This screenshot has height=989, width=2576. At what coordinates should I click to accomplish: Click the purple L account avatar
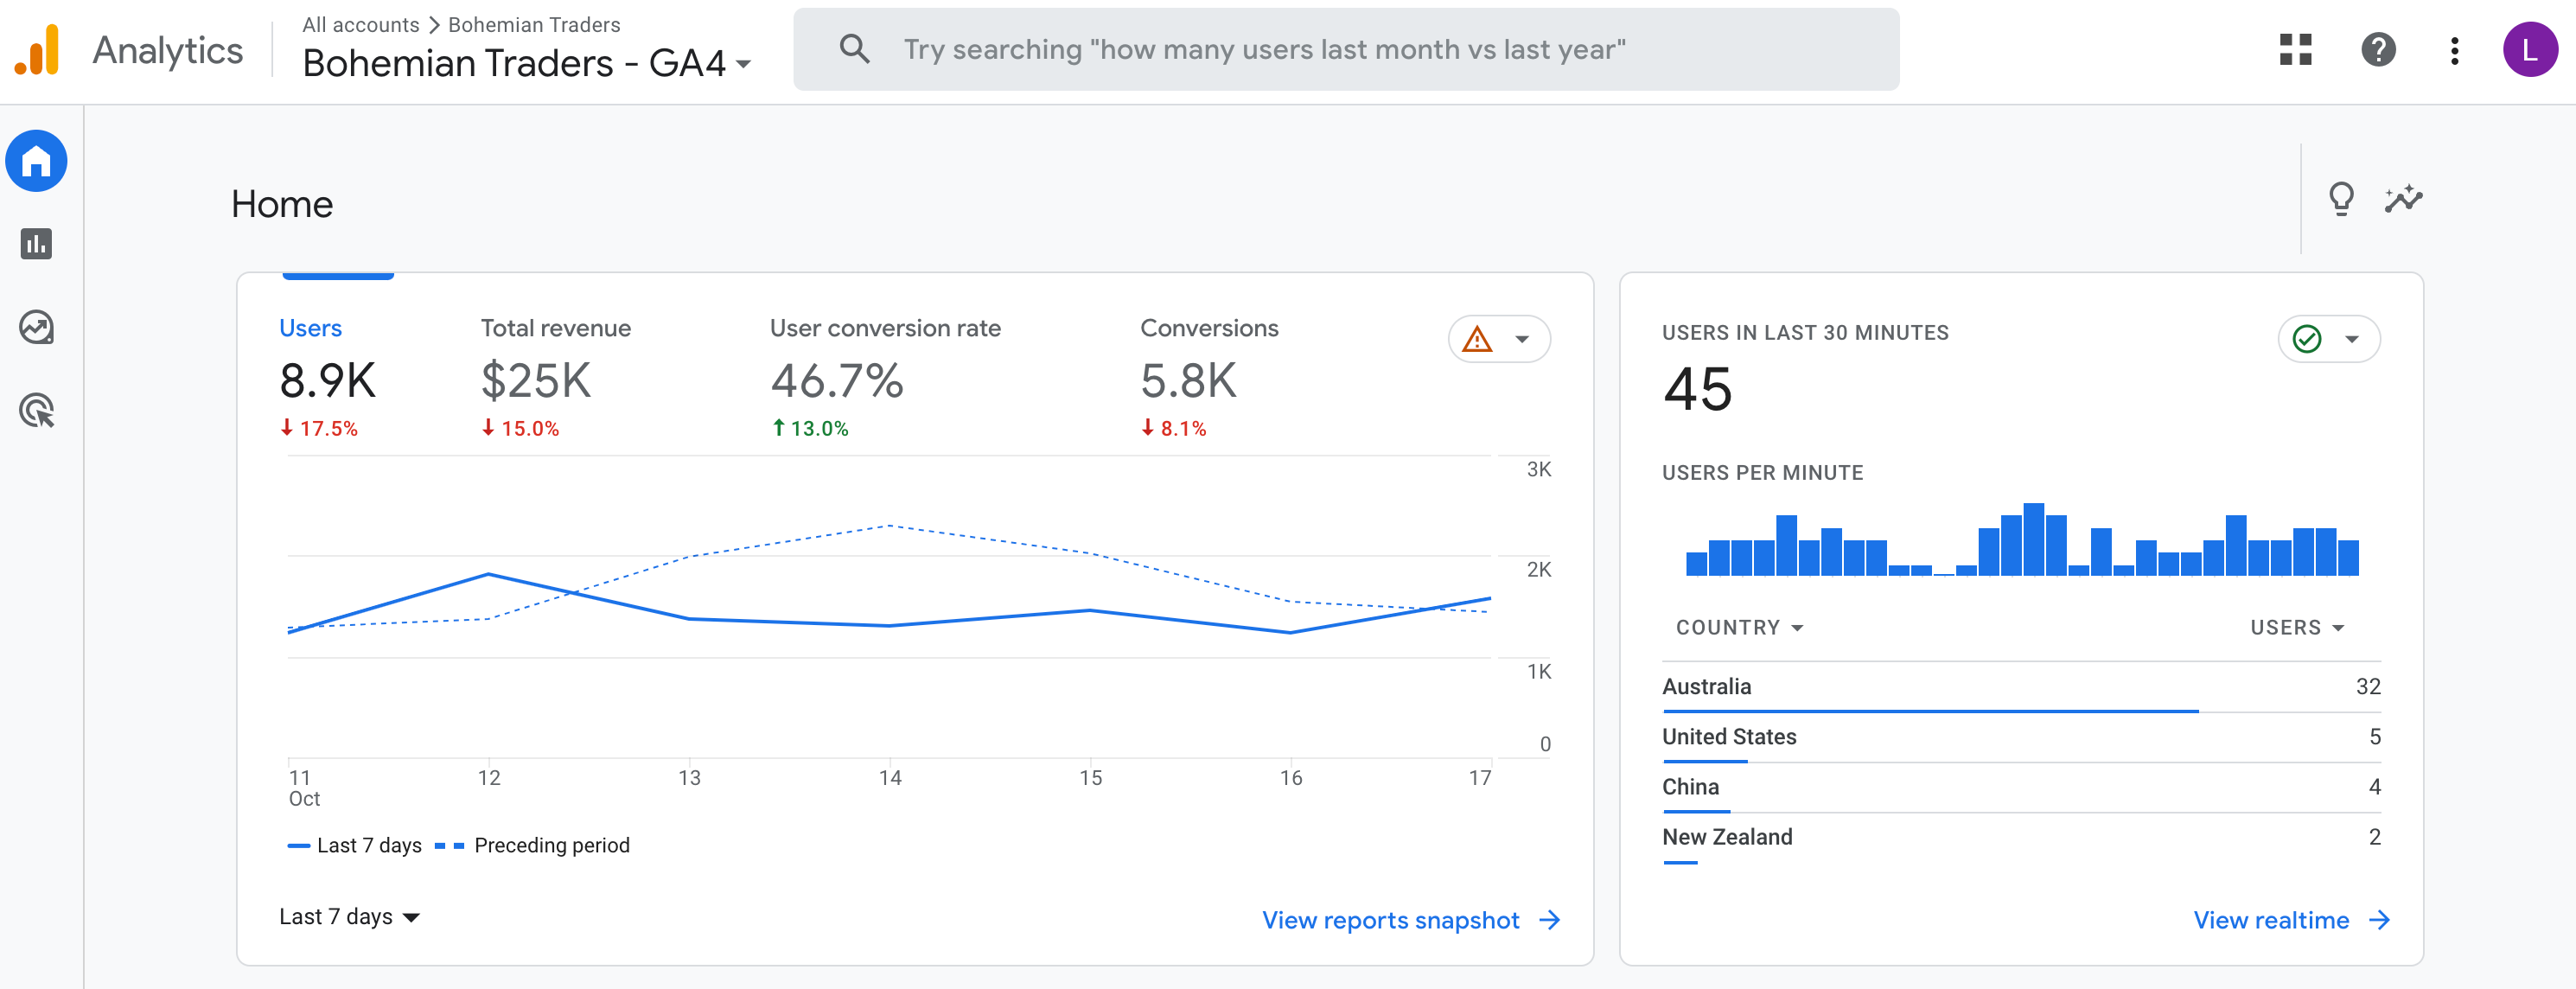point(2530,50)
